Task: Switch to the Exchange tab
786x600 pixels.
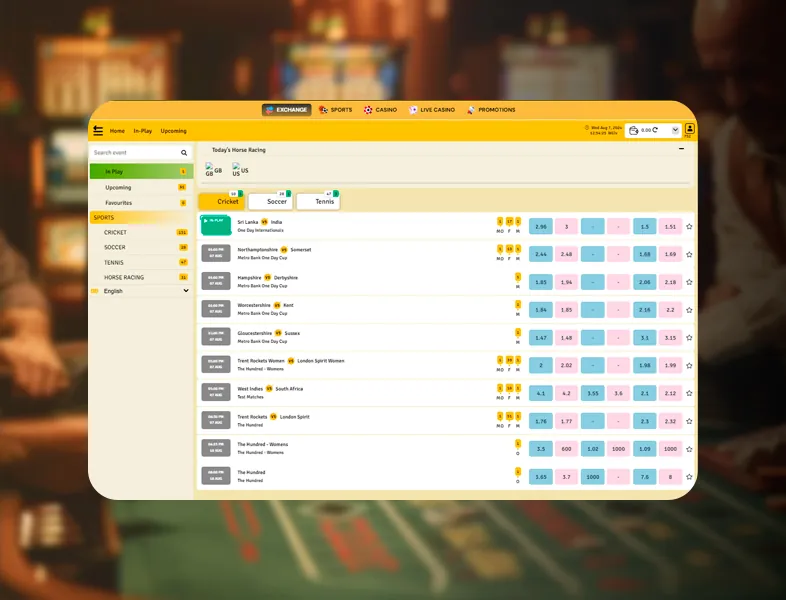Action: point(286,110)
